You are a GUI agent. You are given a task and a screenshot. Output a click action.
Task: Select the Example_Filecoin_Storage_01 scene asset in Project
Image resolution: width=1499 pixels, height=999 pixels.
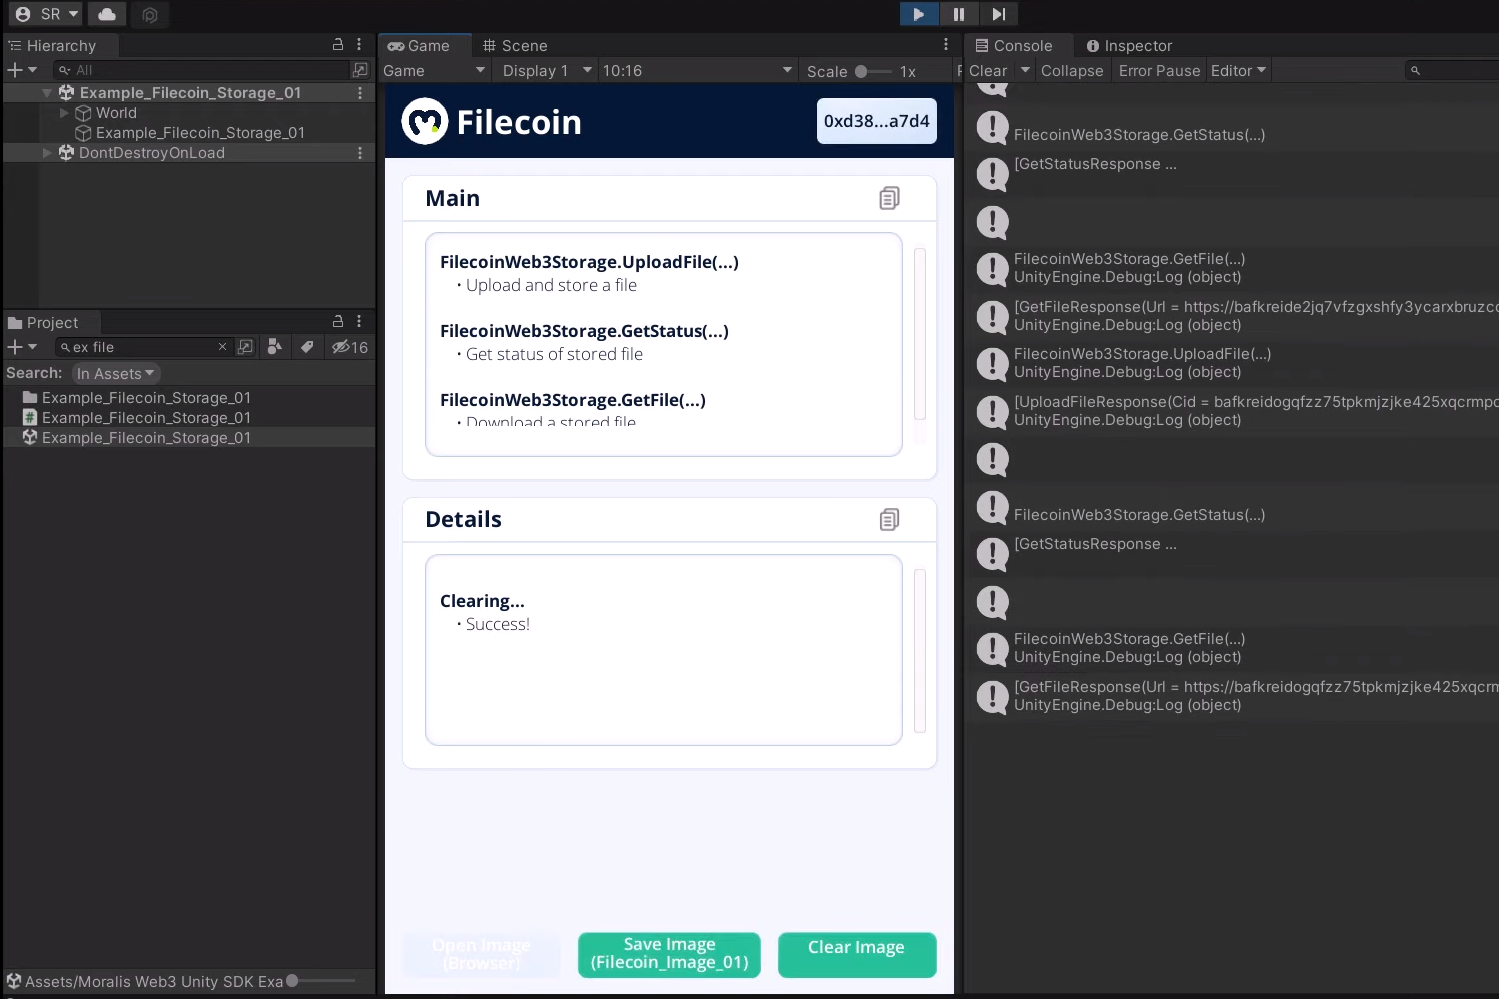137,438
